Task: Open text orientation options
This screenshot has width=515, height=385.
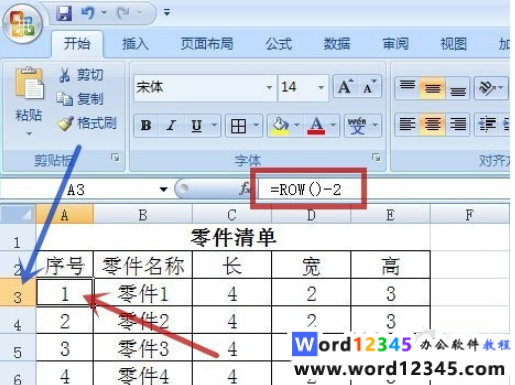Action: click(x=491, y=88)
